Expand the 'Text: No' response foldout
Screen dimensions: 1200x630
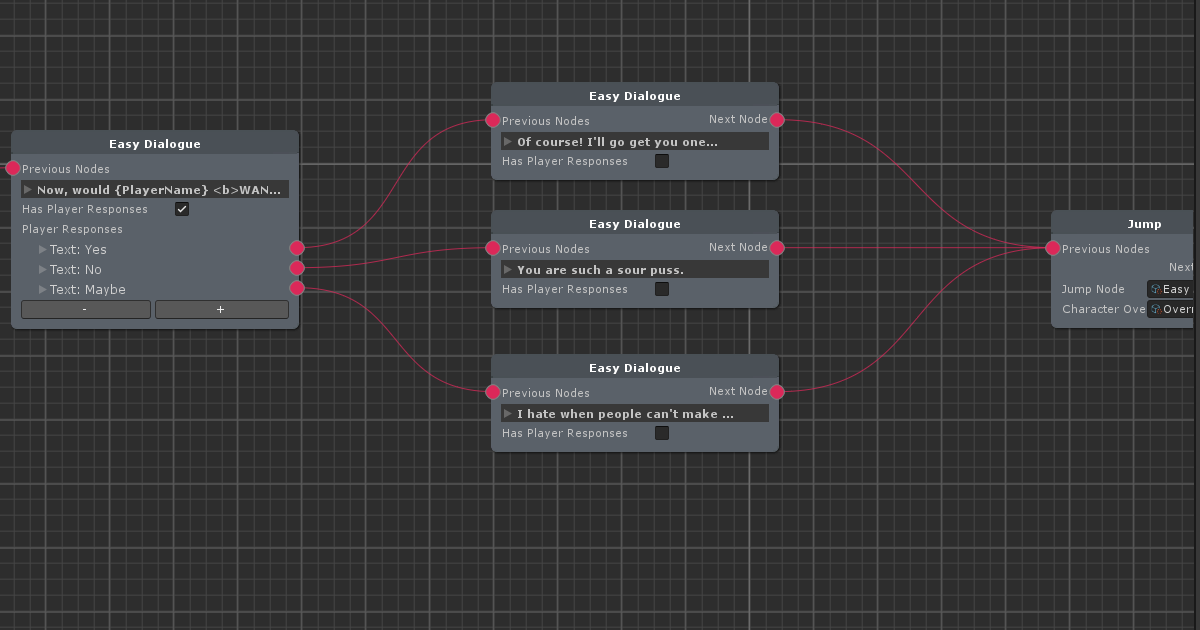(x=43, y=269)
